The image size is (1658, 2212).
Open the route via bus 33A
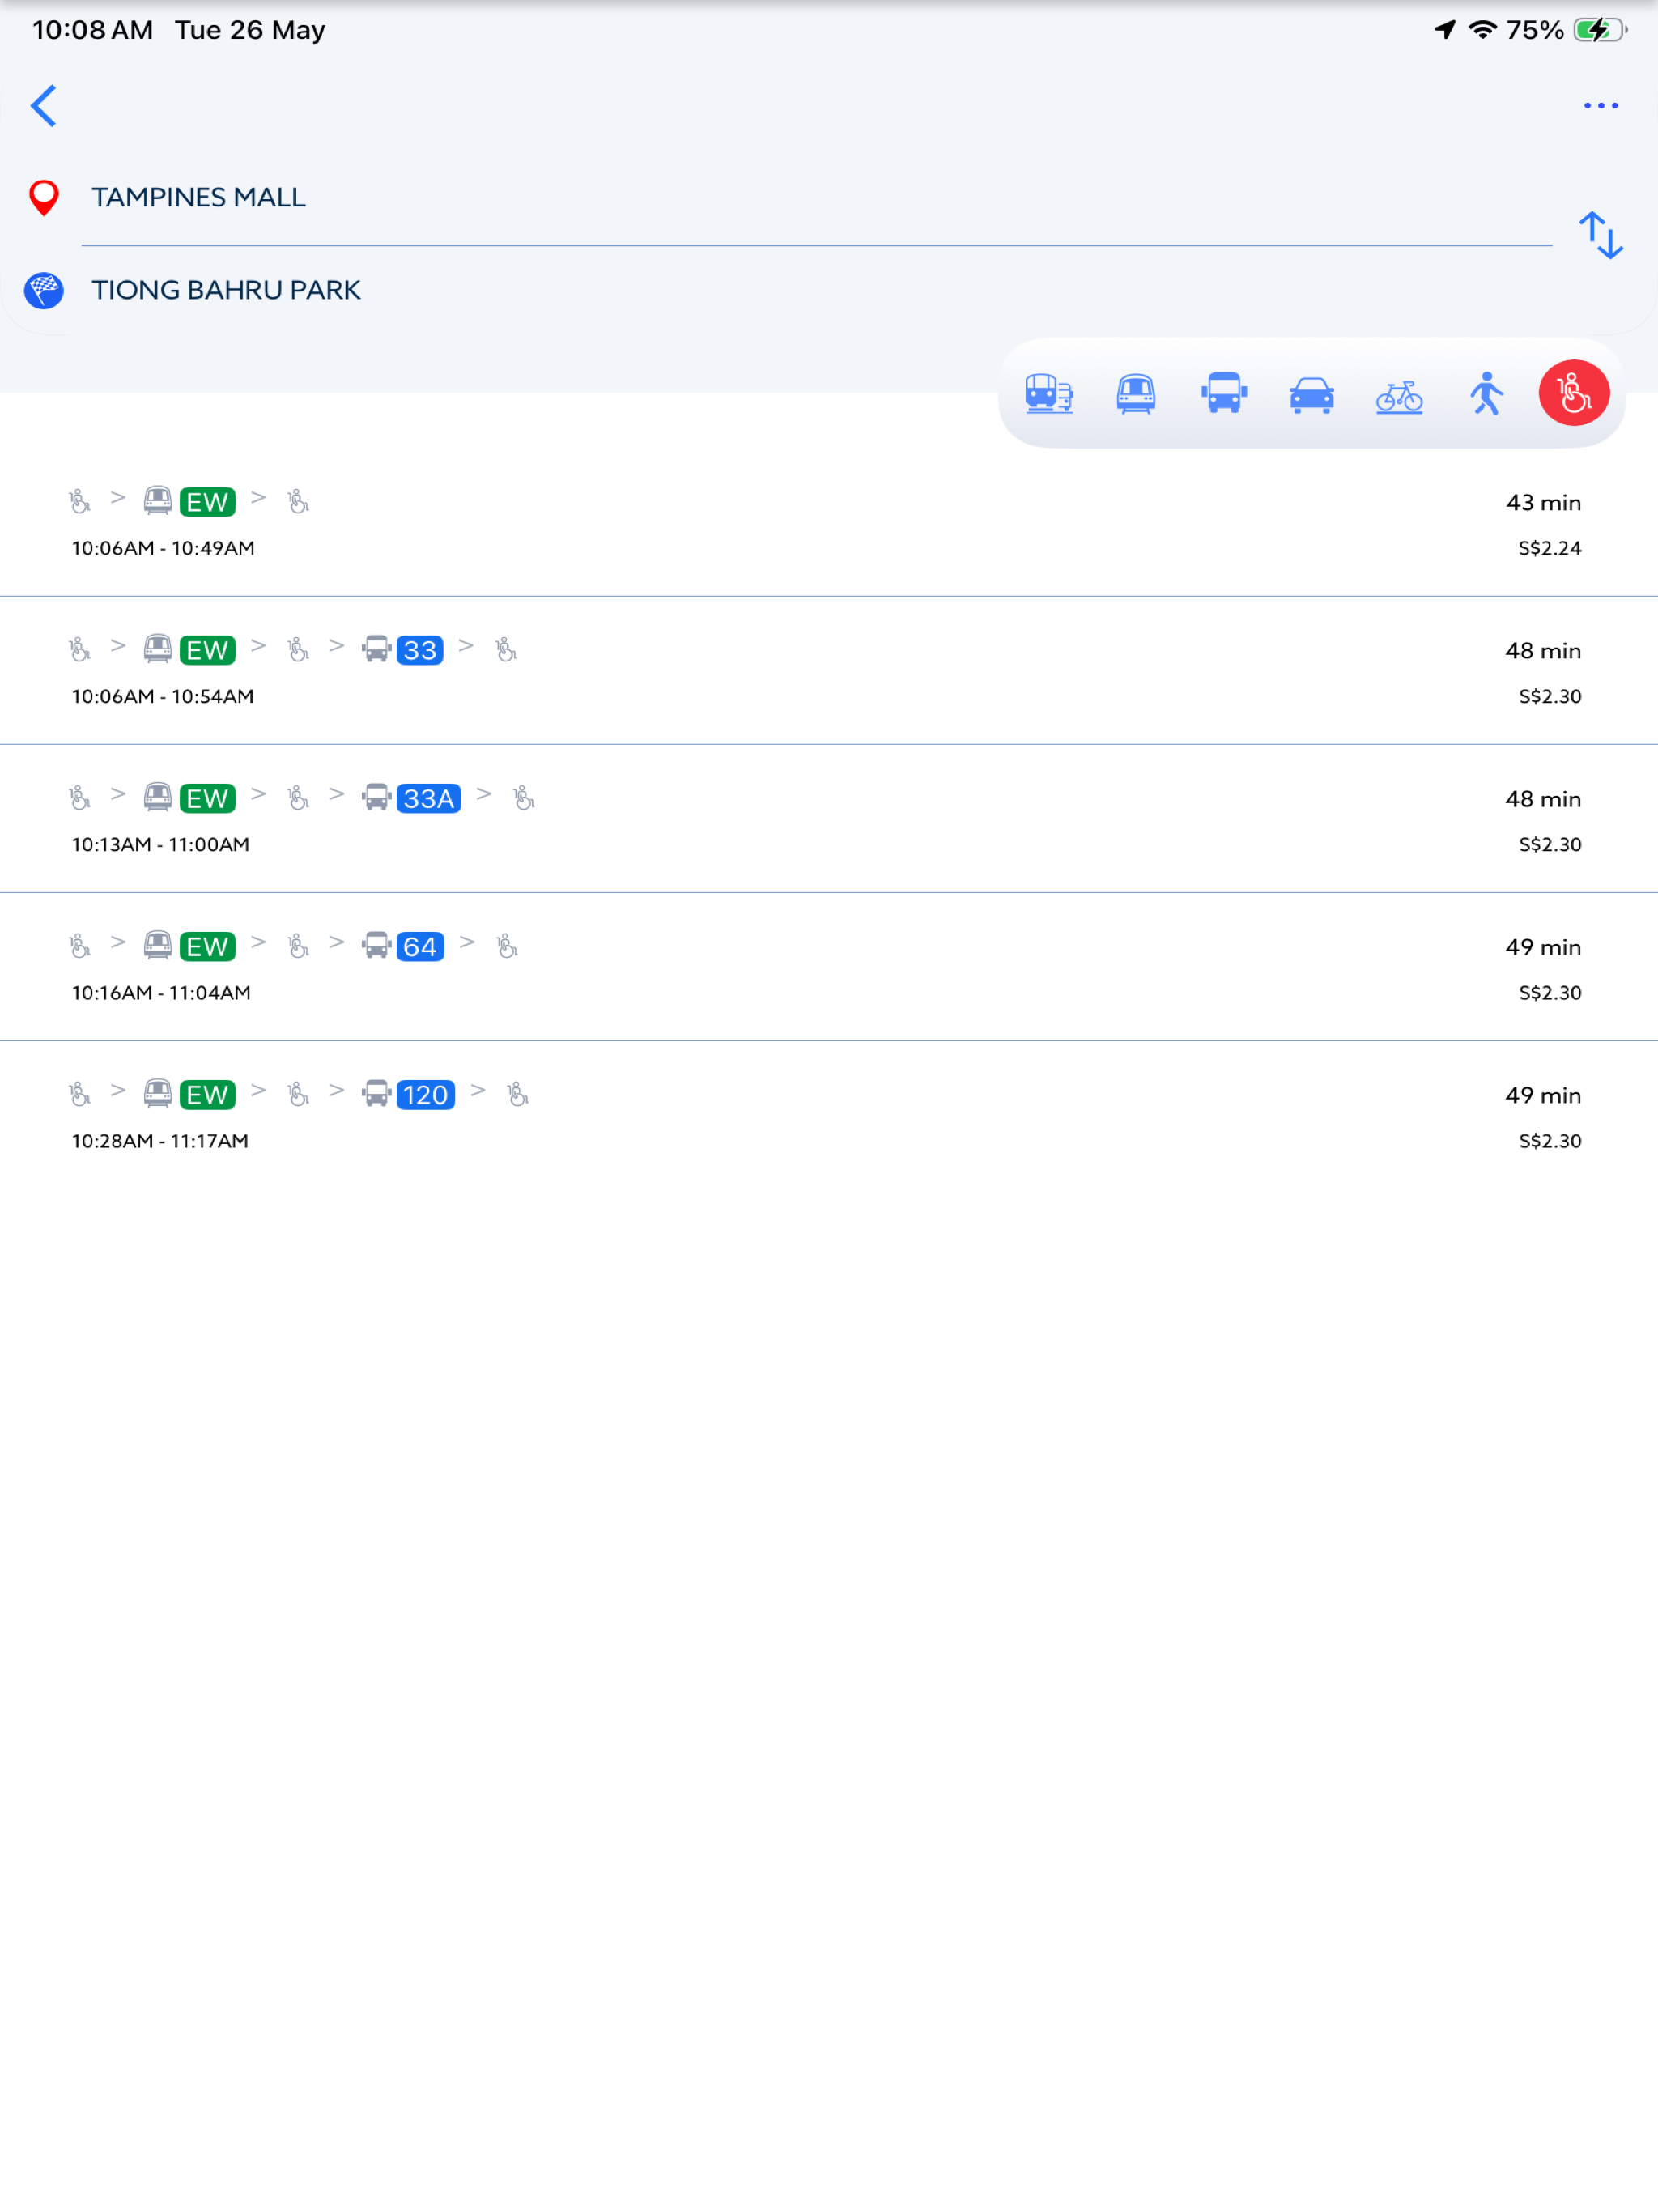(829, 819)
